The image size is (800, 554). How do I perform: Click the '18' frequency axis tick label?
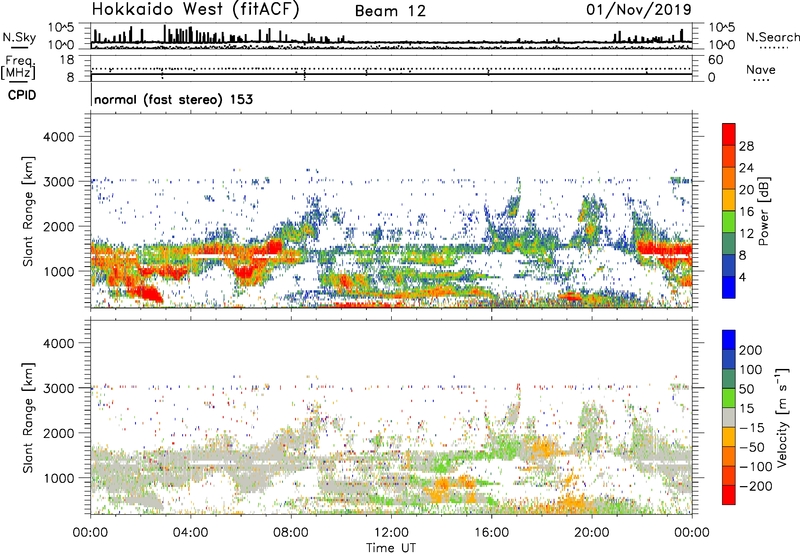point(67,60)
